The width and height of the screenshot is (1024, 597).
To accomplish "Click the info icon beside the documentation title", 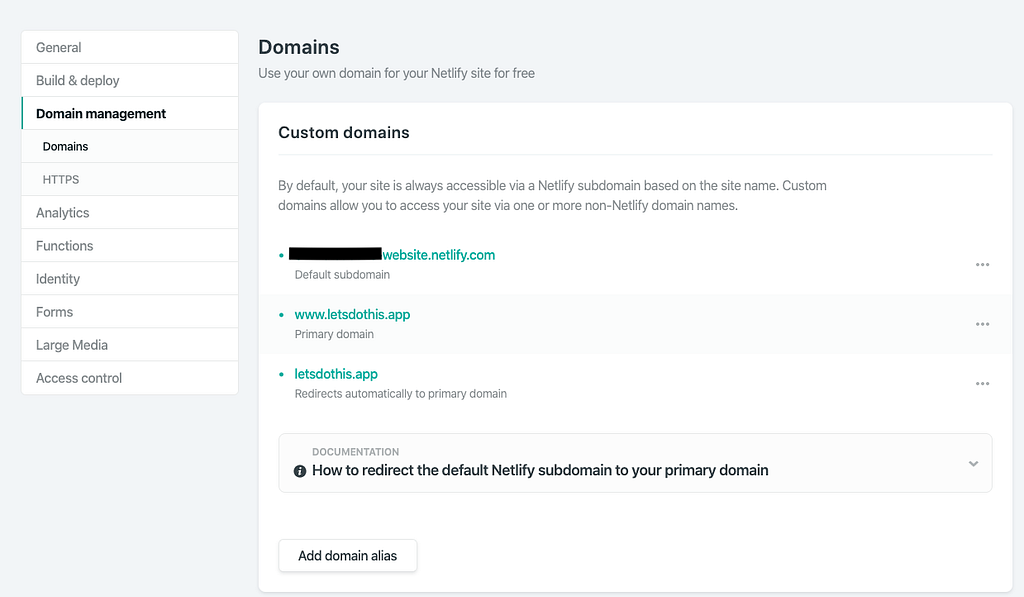I will coord(300,471).
